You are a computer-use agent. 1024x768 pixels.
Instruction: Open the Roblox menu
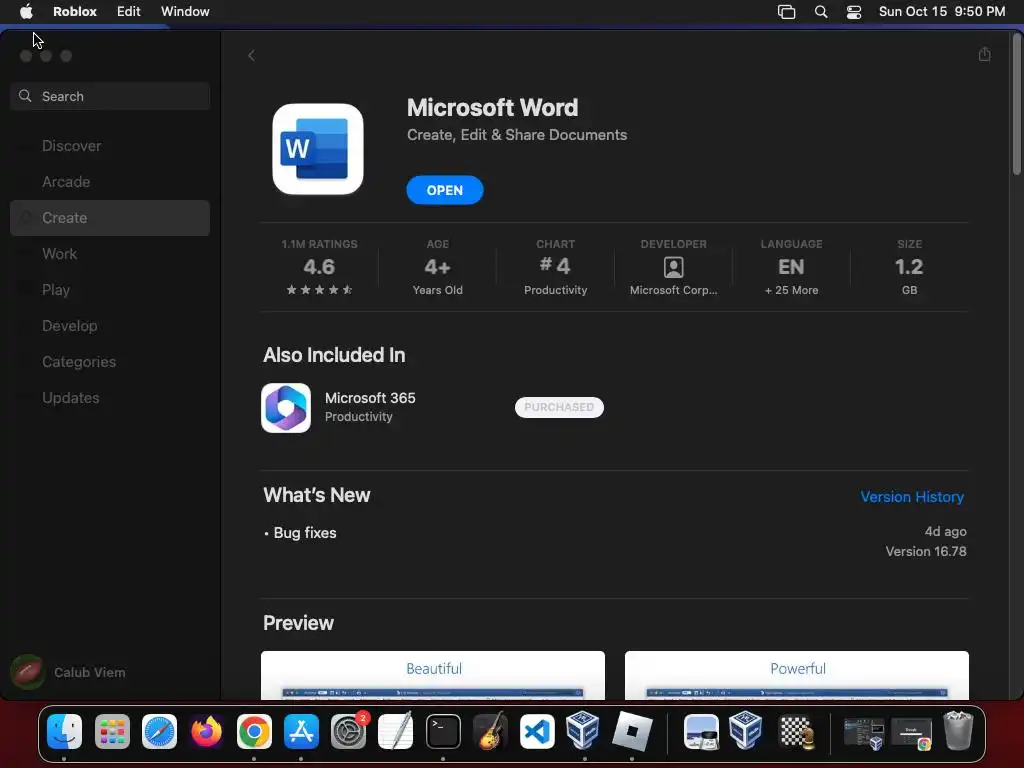tap(75, 12)
